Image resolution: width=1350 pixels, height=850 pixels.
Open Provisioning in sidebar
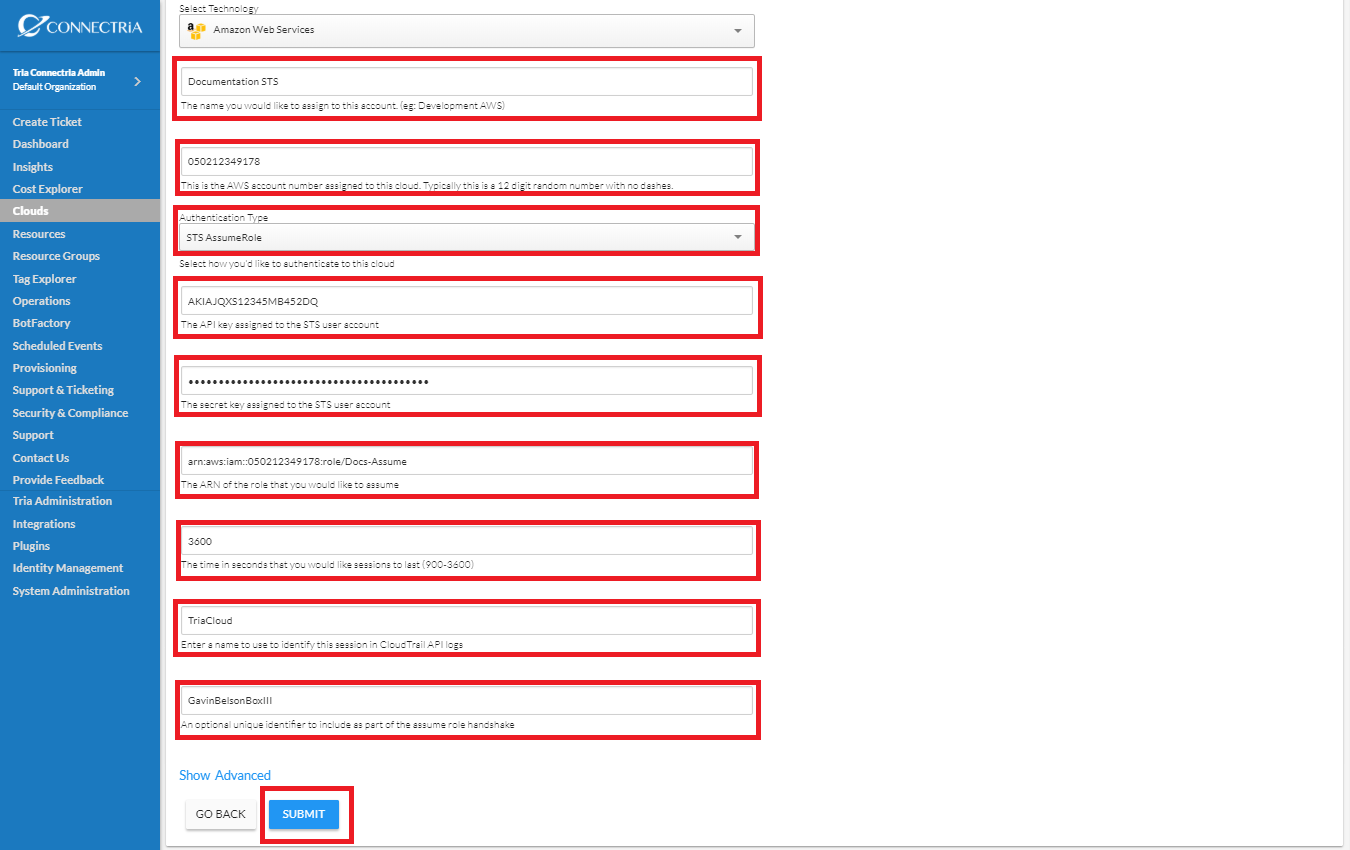tap(44, 368)
